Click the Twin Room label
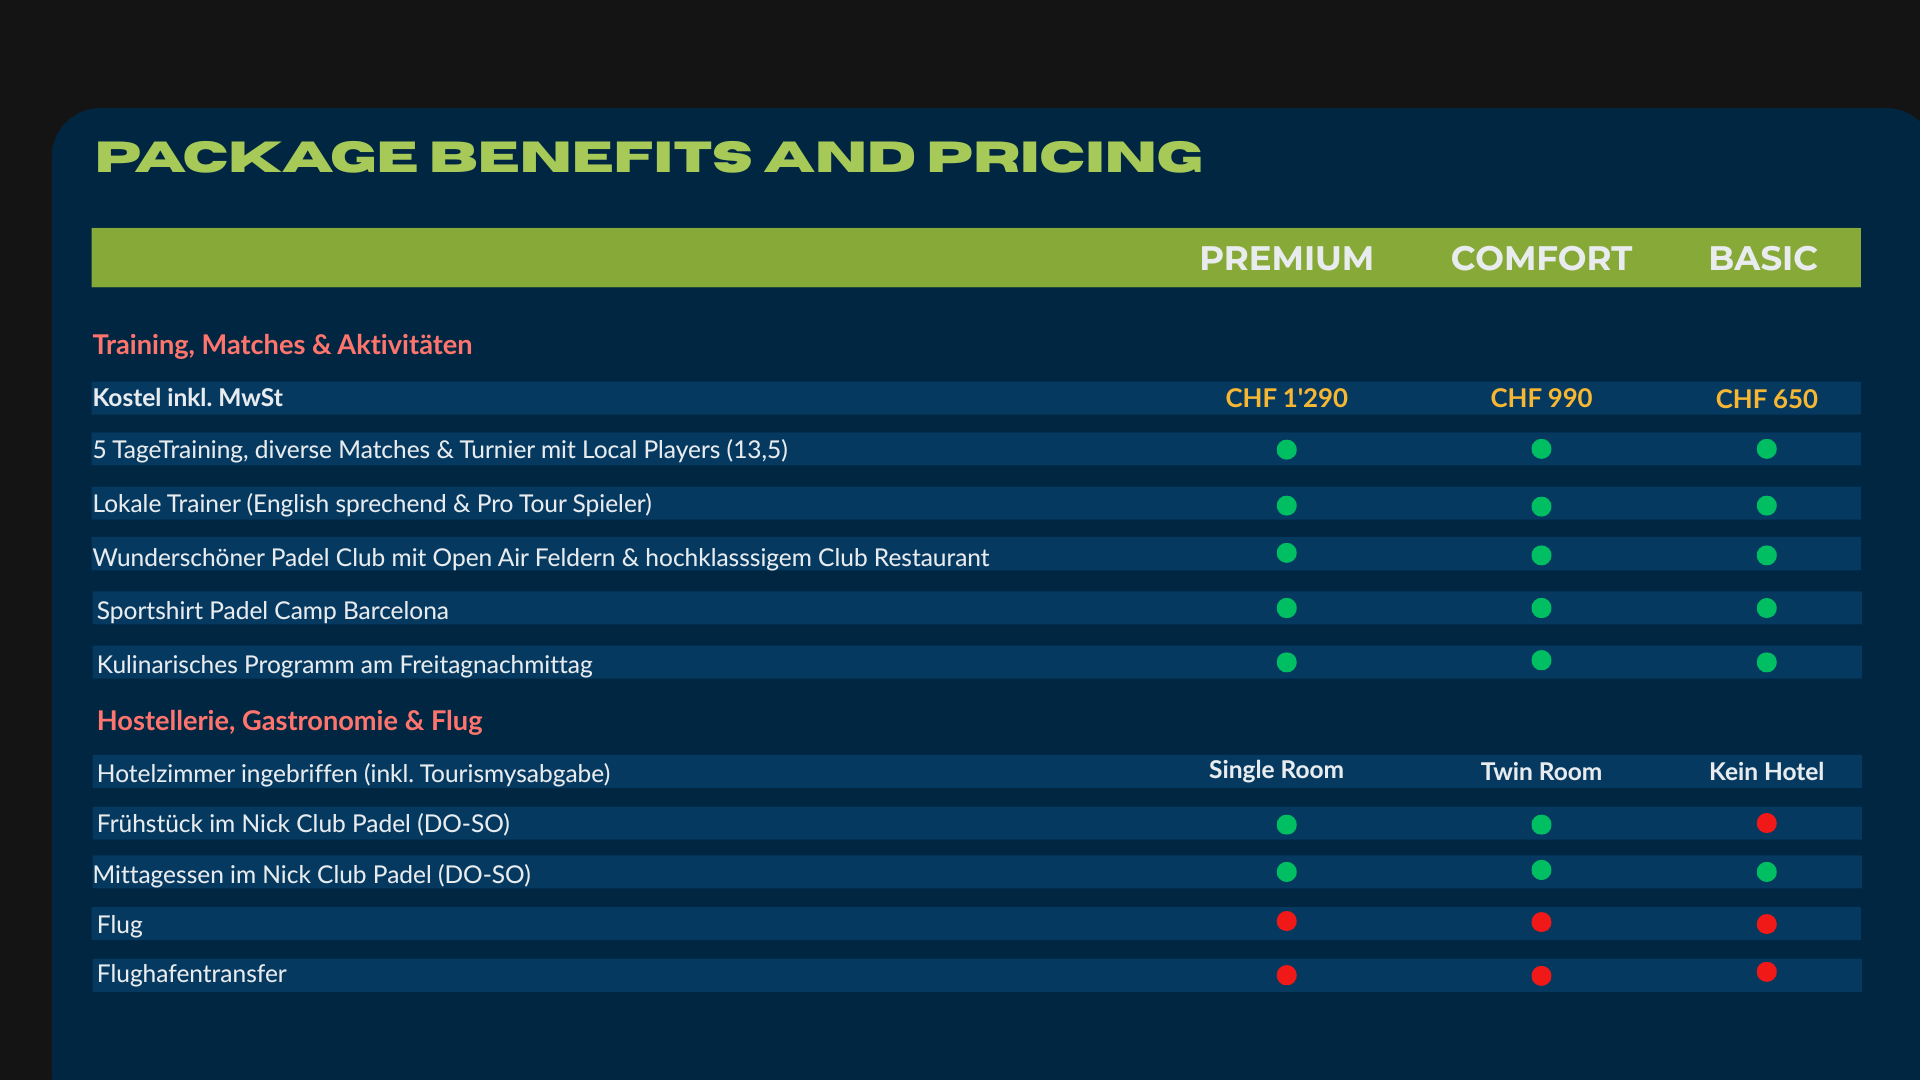Image resolution: width=1920 pixels, height=1080 pixels. (1541, 772)
